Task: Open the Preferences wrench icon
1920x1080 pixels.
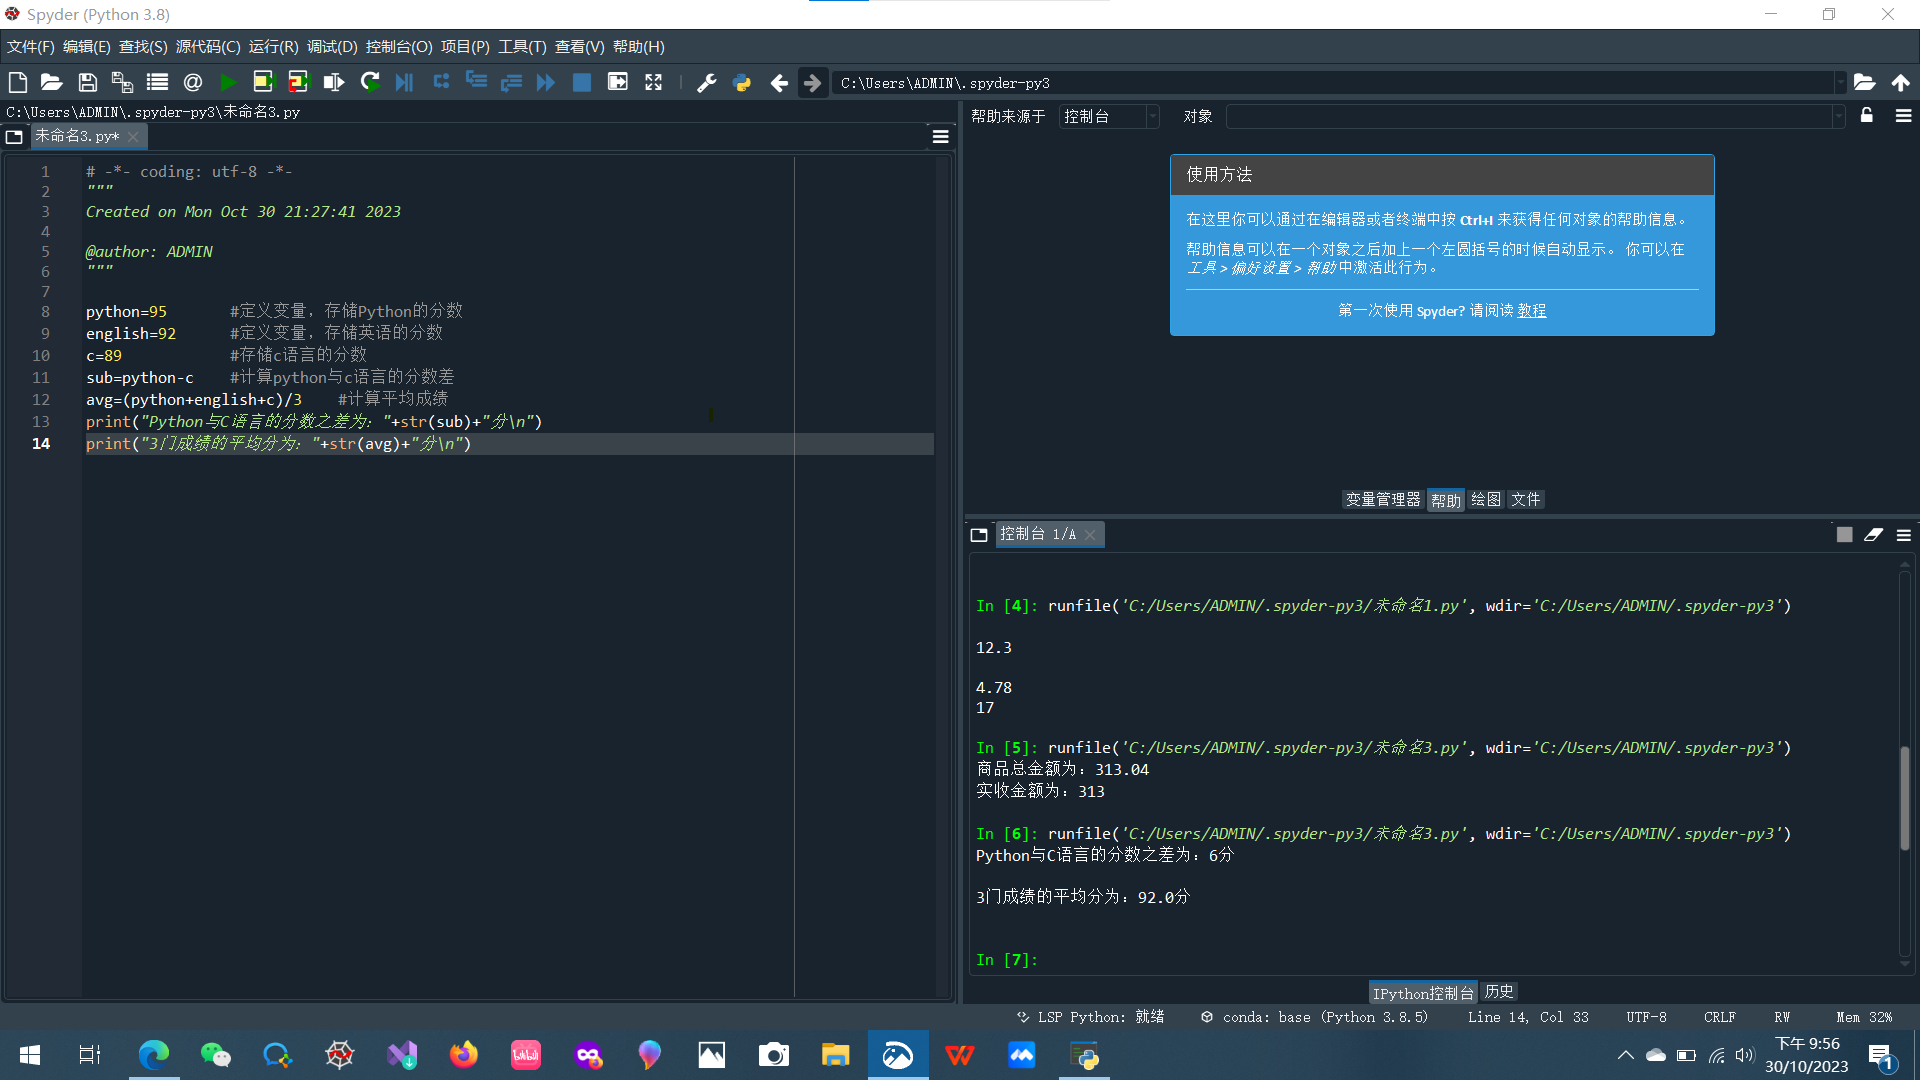Action: (x=706, y=83)
